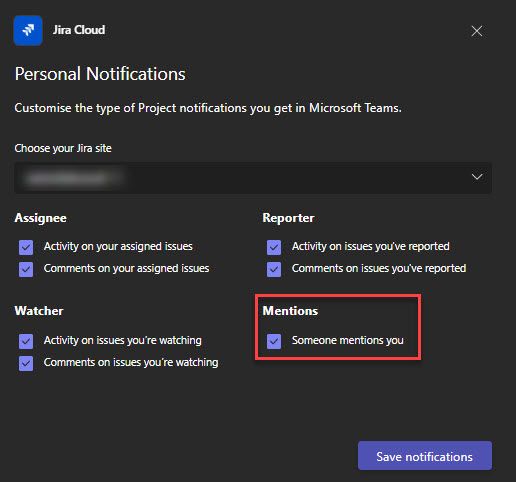Click the Choose your Jira site label
This screenshot has height=482, width=516.
coord(63,148)
